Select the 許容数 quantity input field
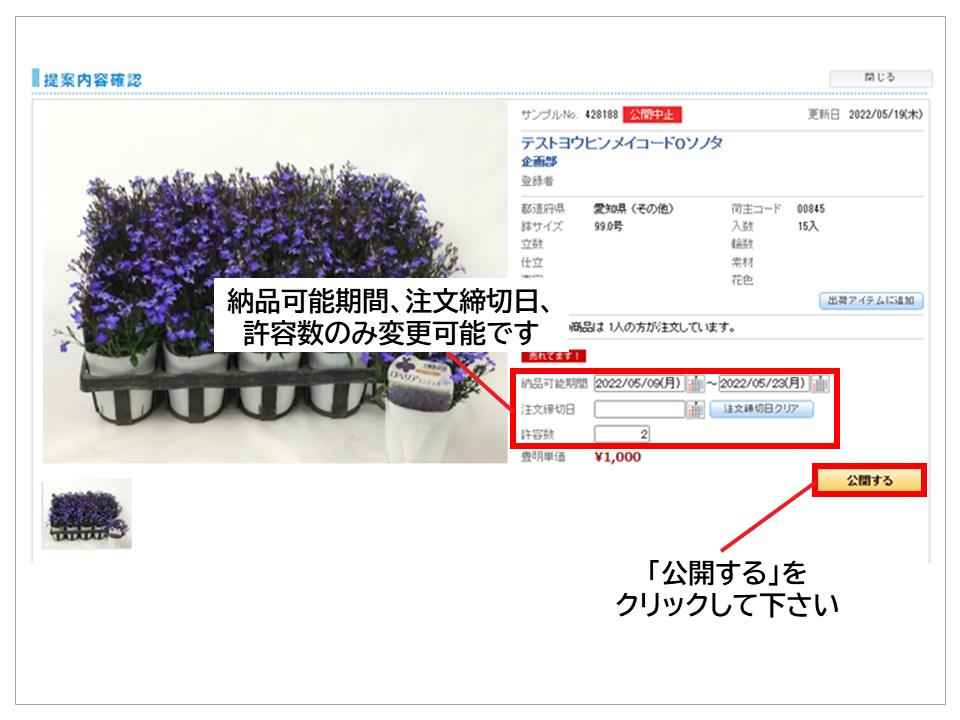Viewport: 960px width, 720px height. click(623, 434)
